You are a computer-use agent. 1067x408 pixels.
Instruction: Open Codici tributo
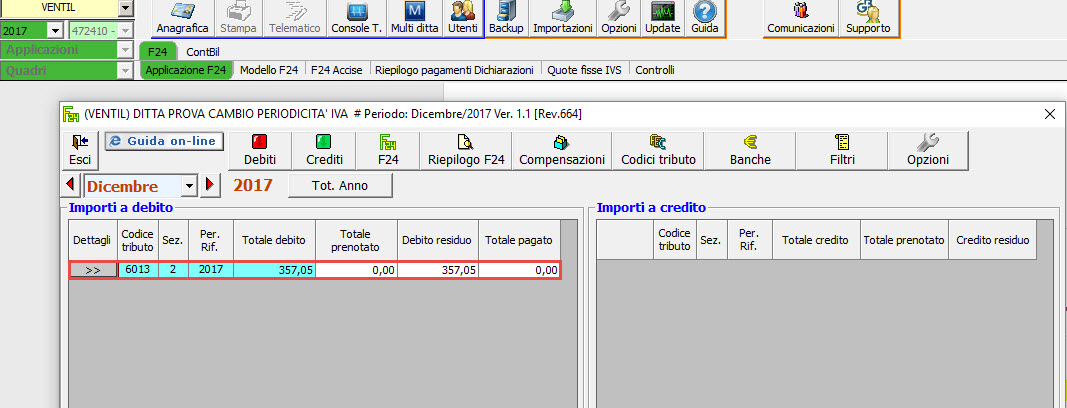[x=658, y=151]
